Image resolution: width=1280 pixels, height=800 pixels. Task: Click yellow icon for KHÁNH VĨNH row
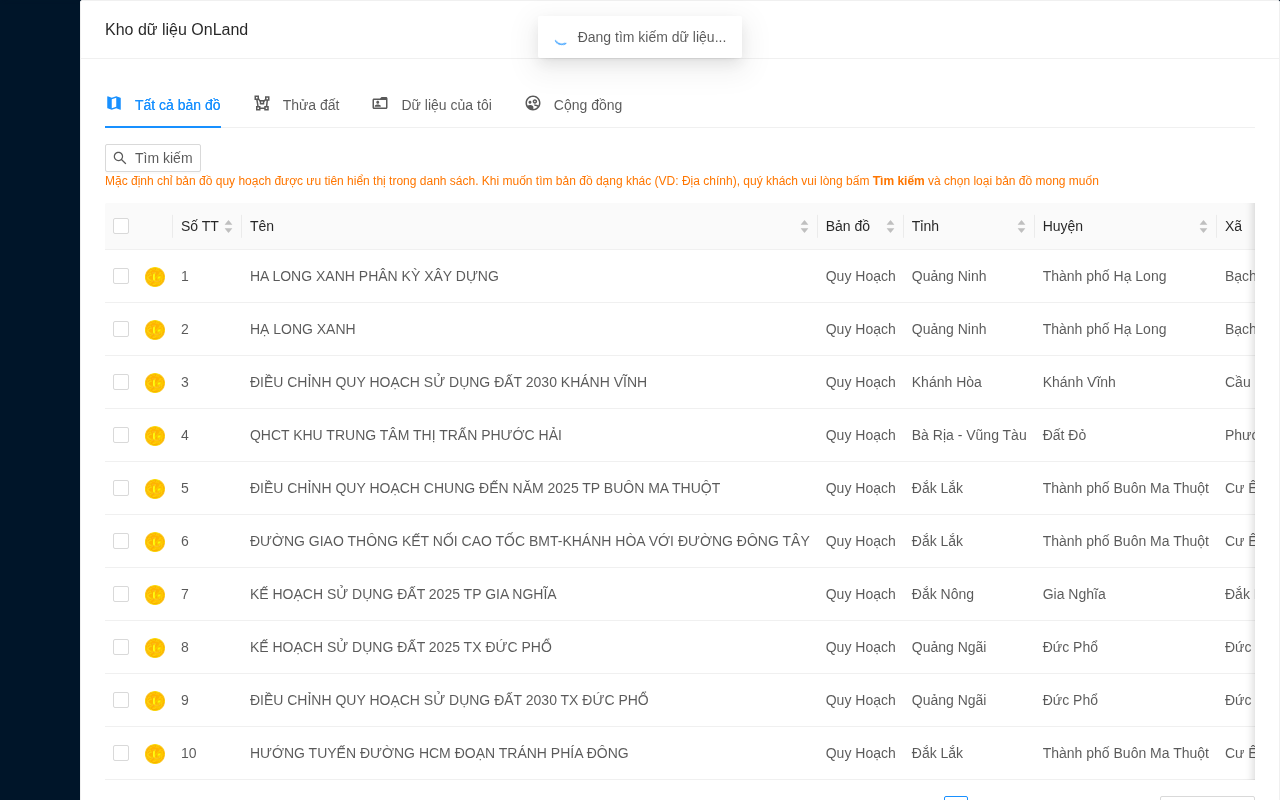point(155,383)
